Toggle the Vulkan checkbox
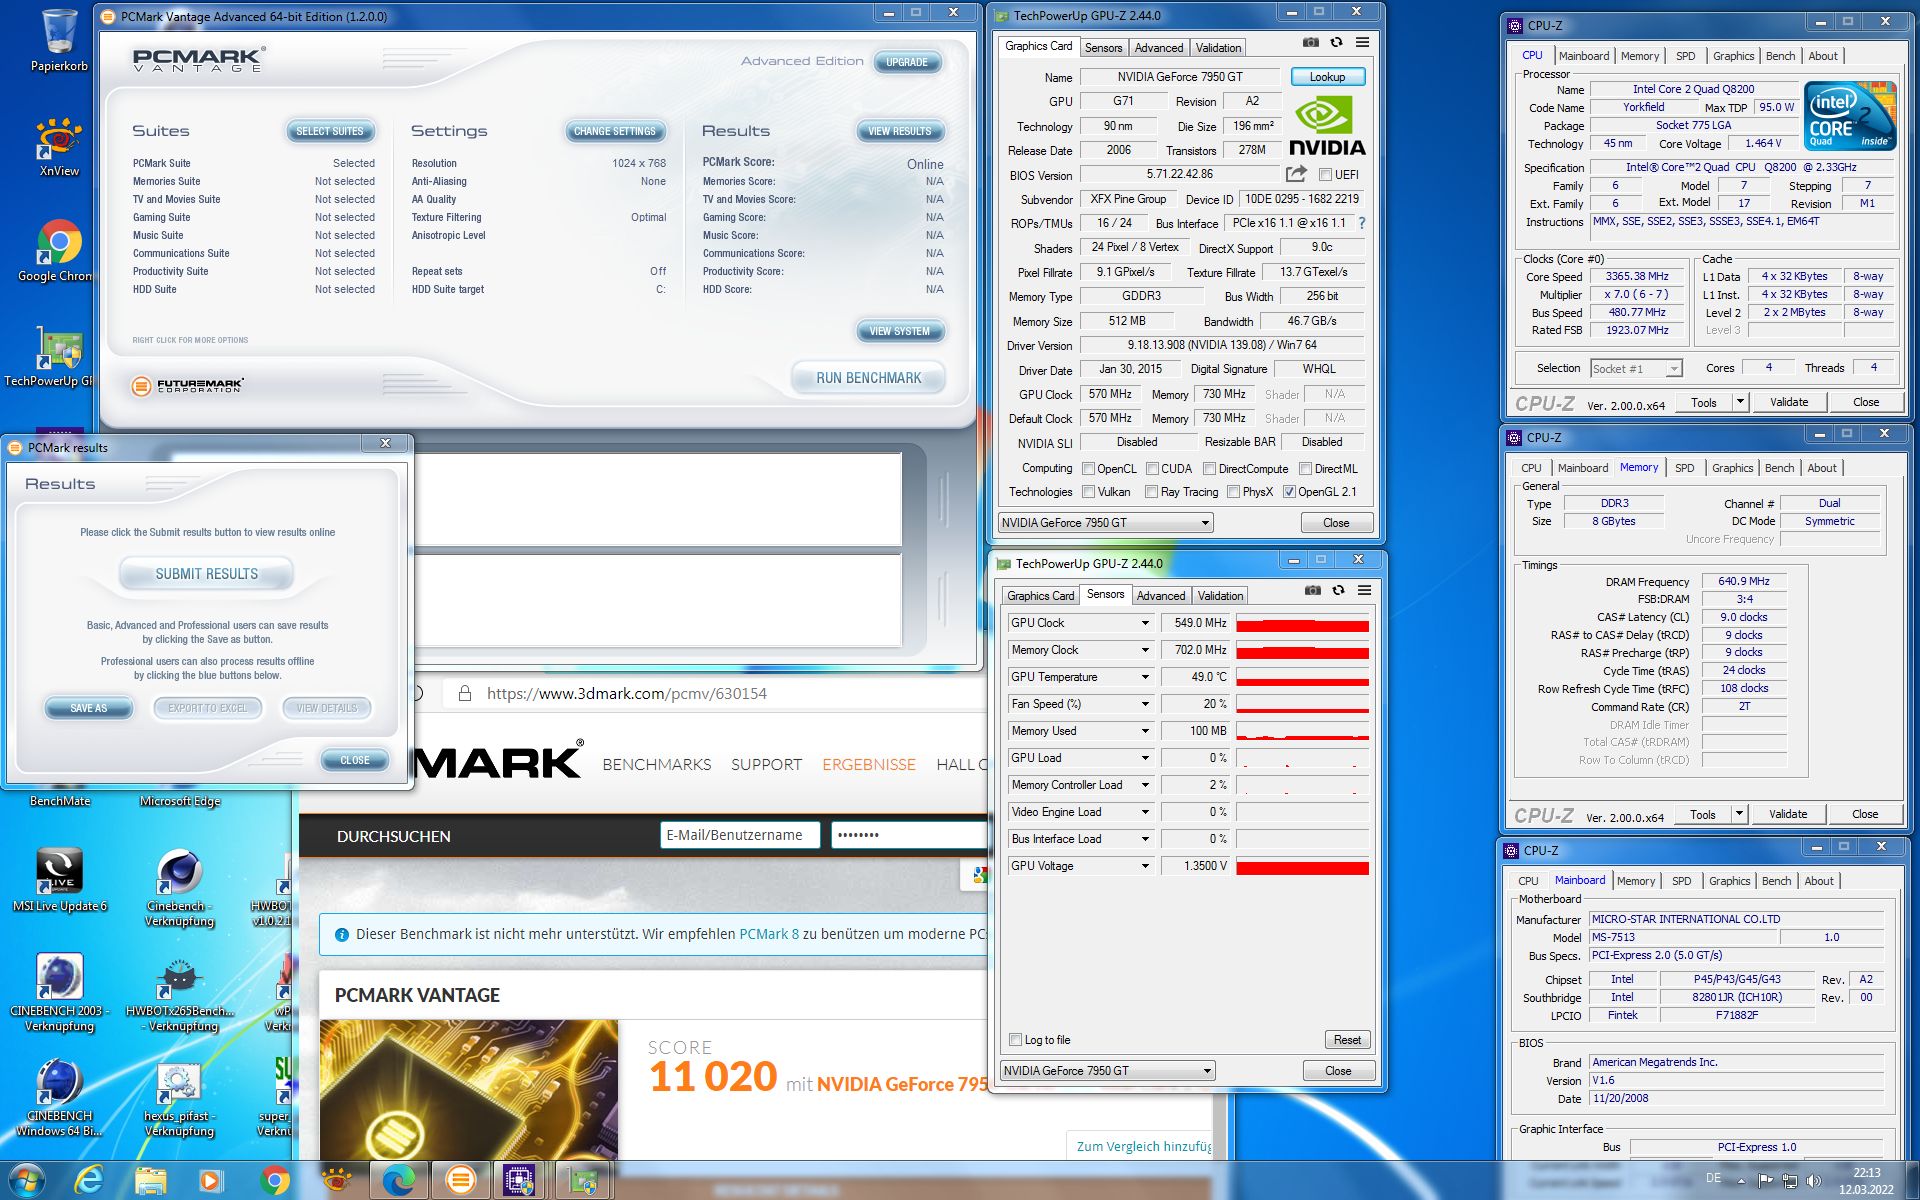This screenshot has height=1200, width=1920. pos(1088,492)
